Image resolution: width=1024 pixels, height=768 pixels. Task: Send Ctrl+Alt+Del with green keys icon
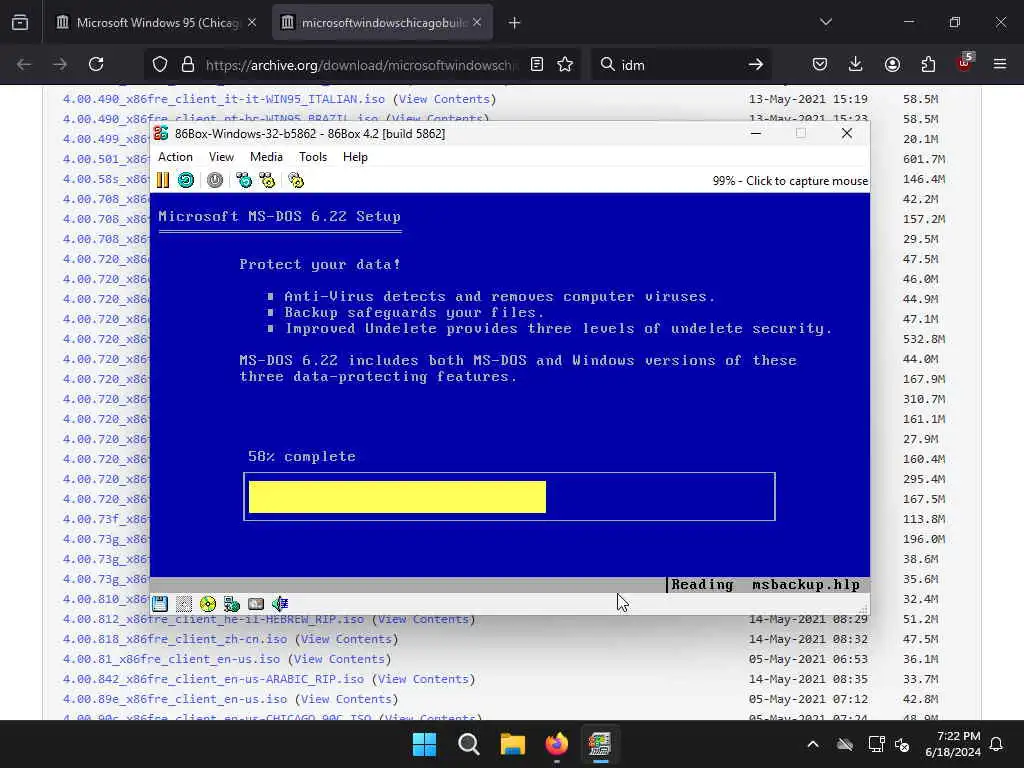pyautogui.click(x=244, y=180)
